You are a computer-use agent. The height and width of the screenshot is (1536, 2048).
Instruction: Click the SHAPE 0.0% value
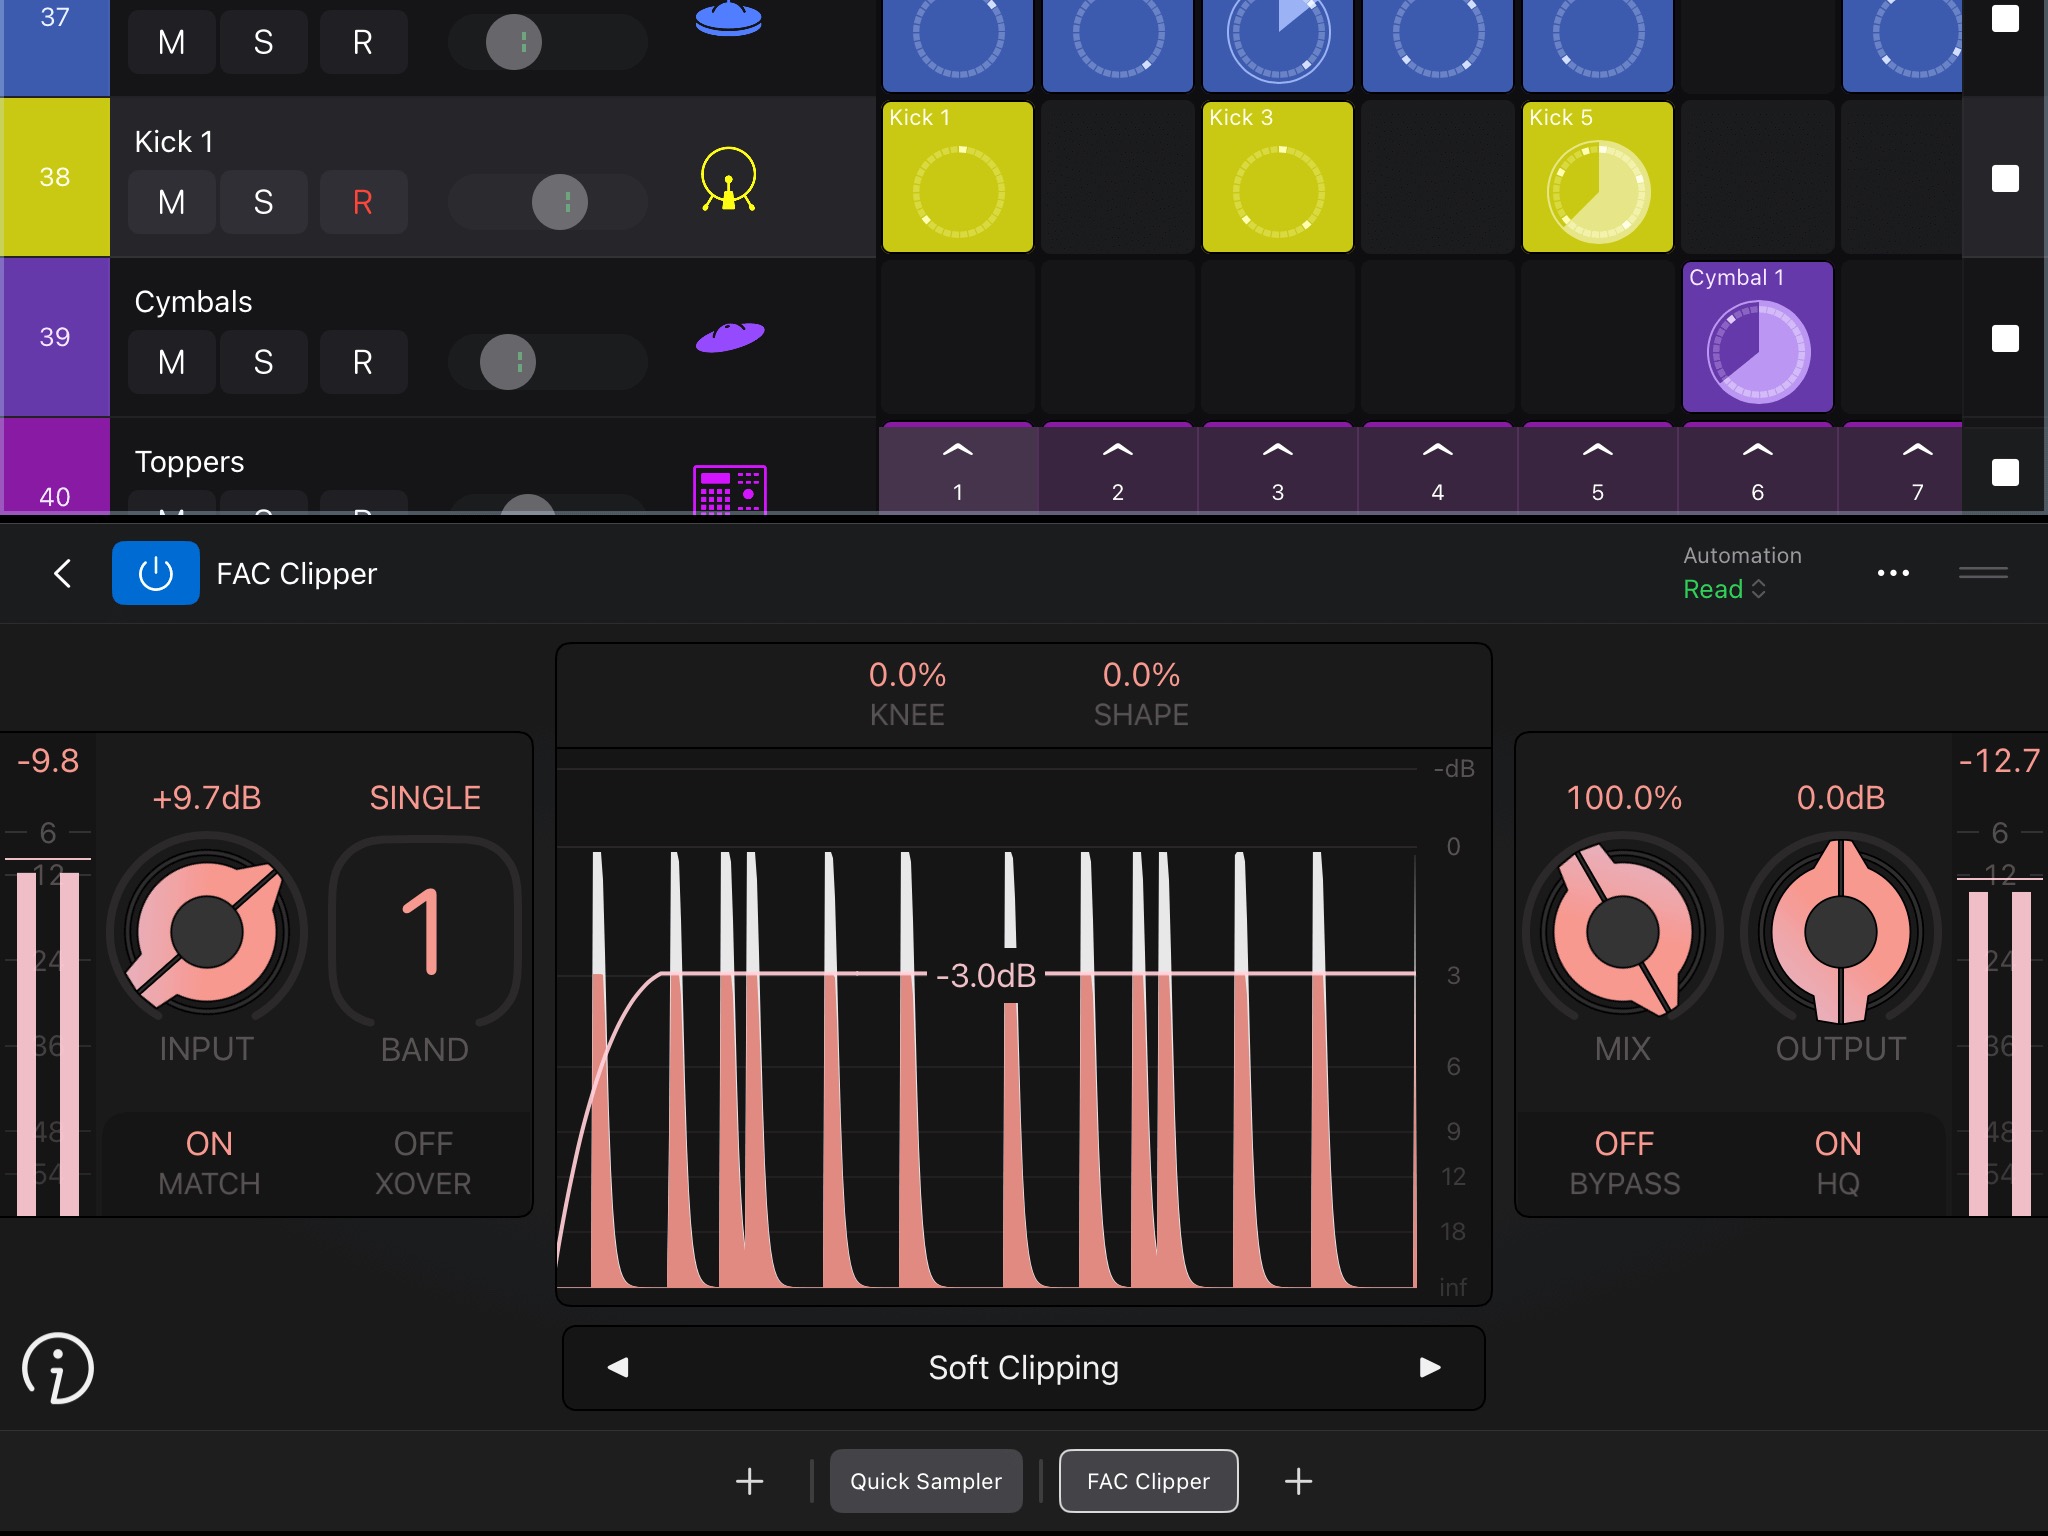1141,675
